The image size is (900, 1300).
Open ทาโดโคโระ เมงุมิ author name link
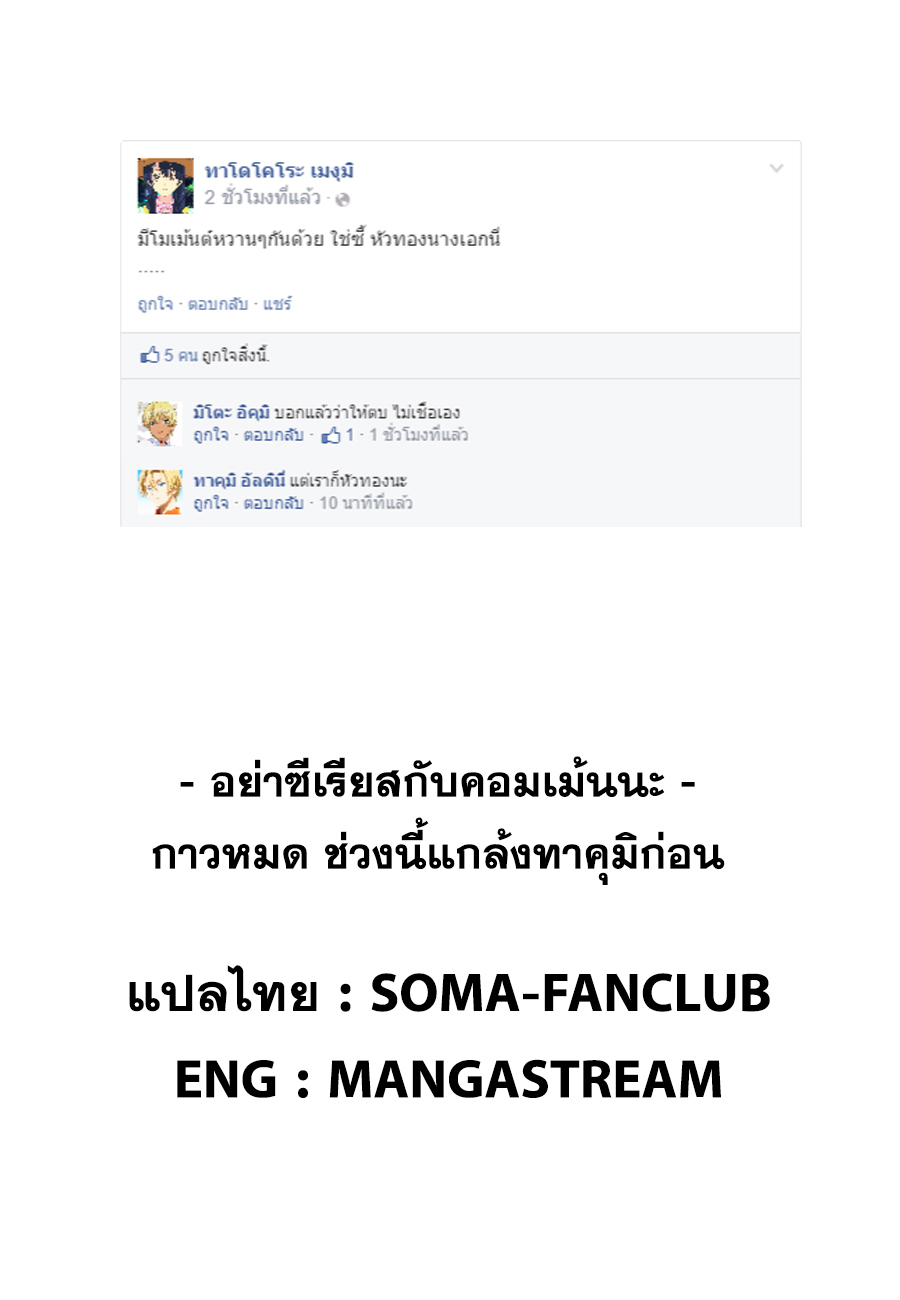tap(280, 171)
